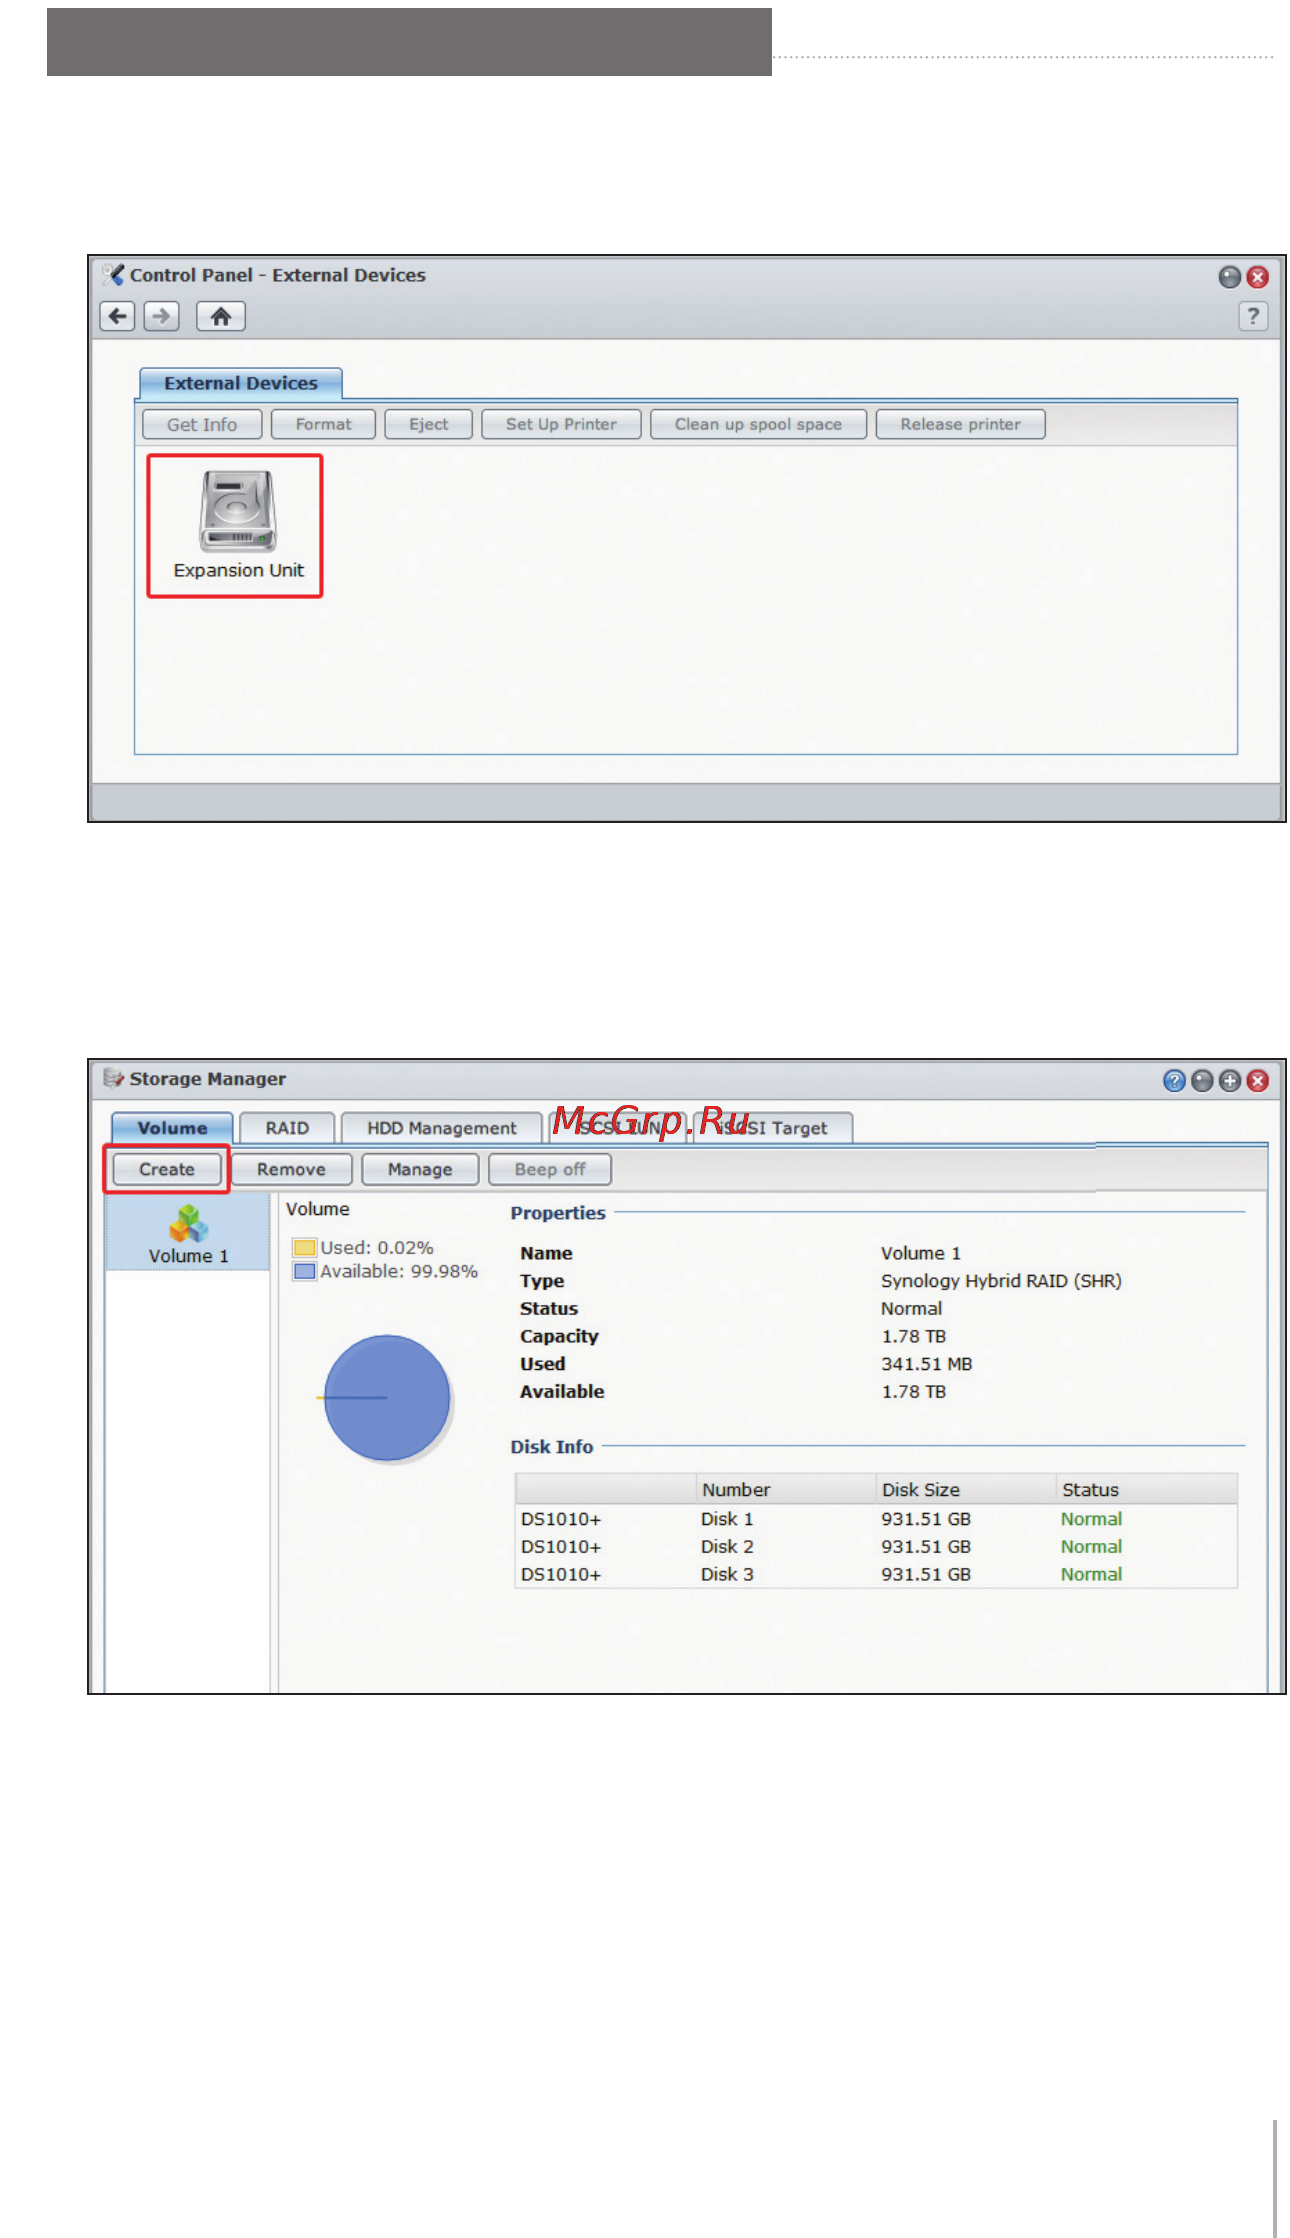This screenshot has height=2238, width=1290.
Task: Open the External Devices tab
Action: click(241, 383)
